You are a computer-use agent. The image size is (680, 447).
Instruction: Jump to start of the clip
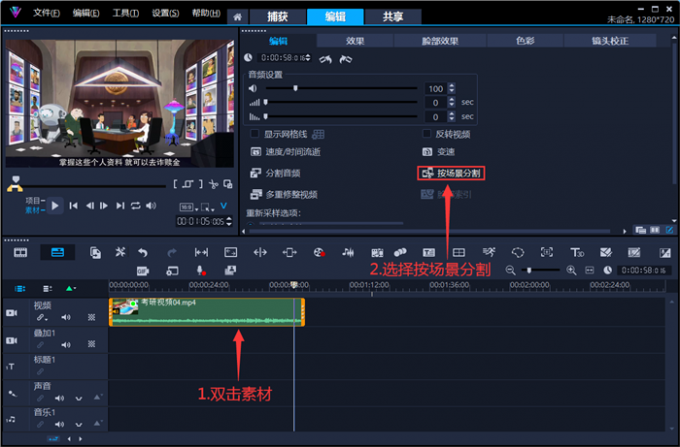(74, 206)
